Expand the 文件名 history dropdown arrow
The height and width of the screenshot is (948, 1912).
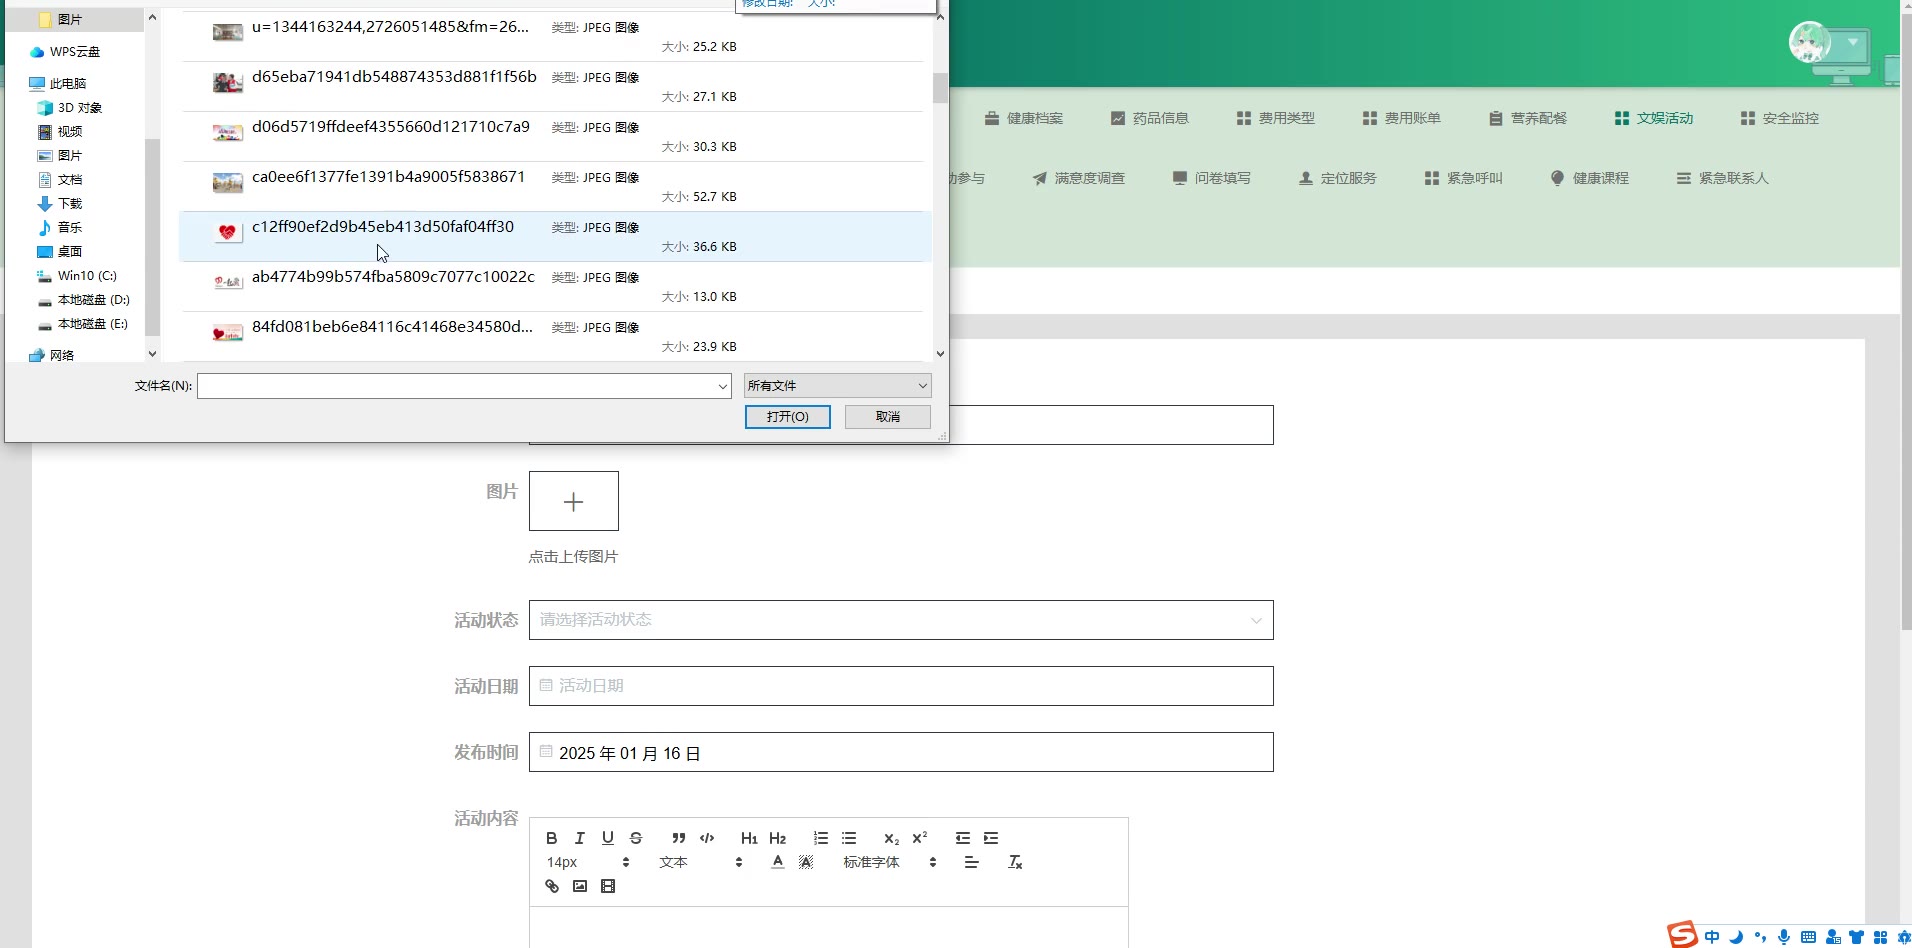[x=722, y=386]
